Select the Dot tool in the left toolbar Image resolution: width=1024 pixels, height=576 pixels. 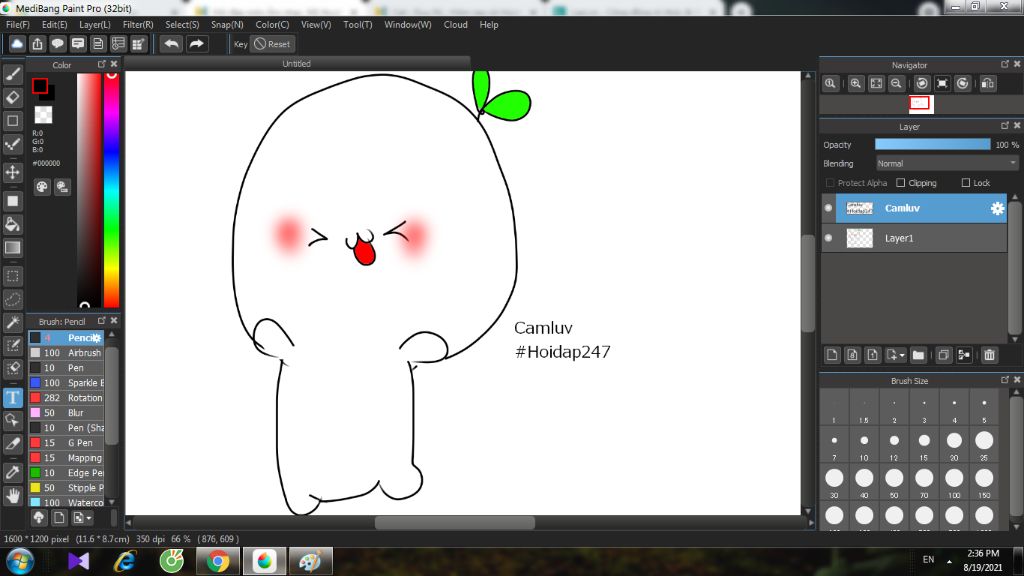12,145
